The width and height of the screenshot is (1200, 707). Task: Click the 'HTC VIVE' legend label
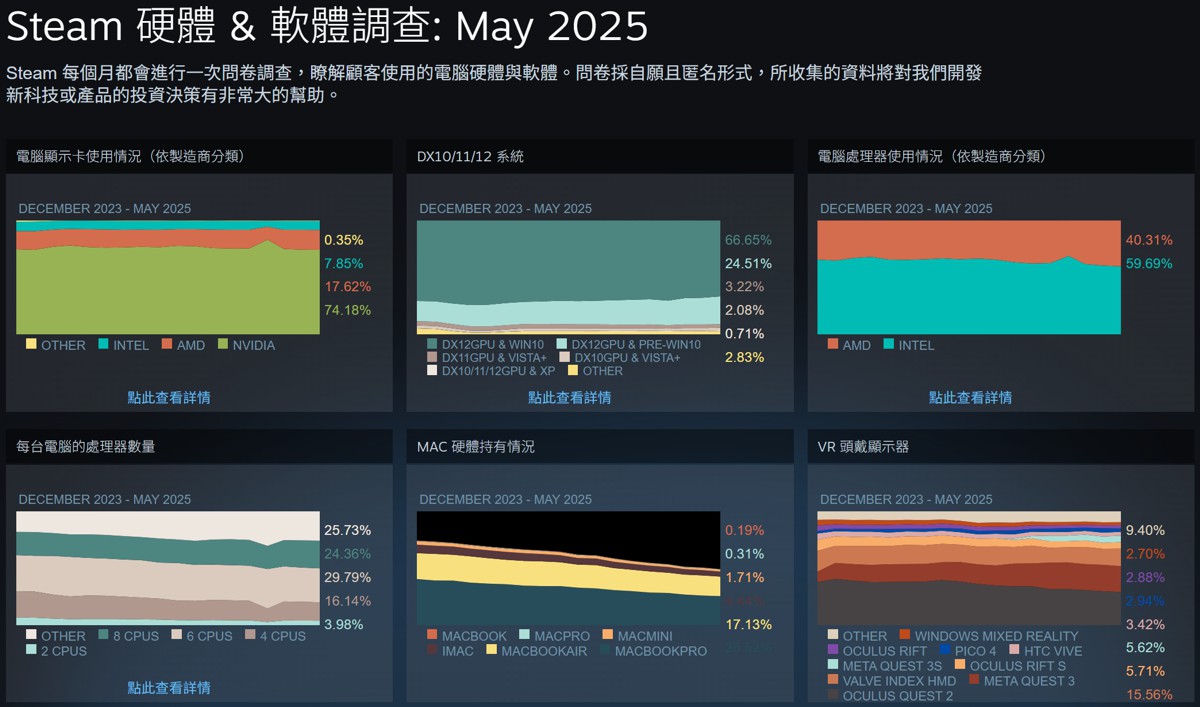coord(1054,651)
